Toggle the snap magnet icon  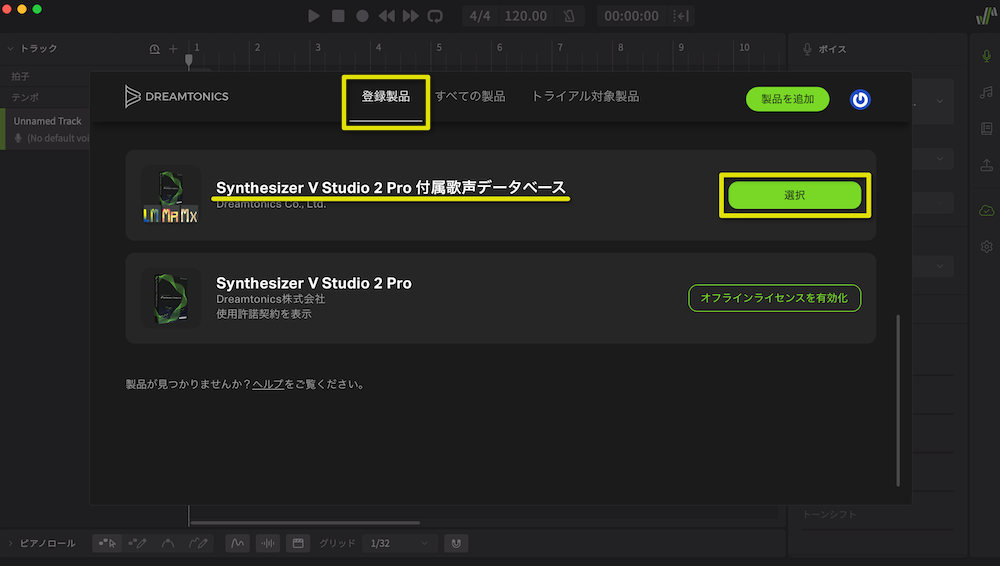(x=456, y=544)
